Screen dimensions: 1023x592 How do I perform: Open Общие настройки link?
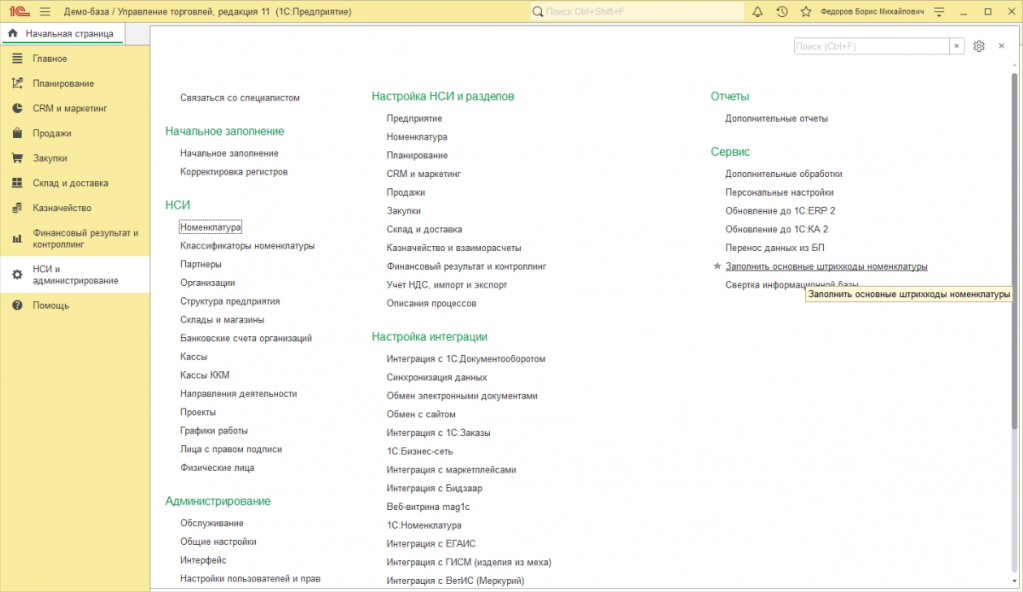[218, 542]
